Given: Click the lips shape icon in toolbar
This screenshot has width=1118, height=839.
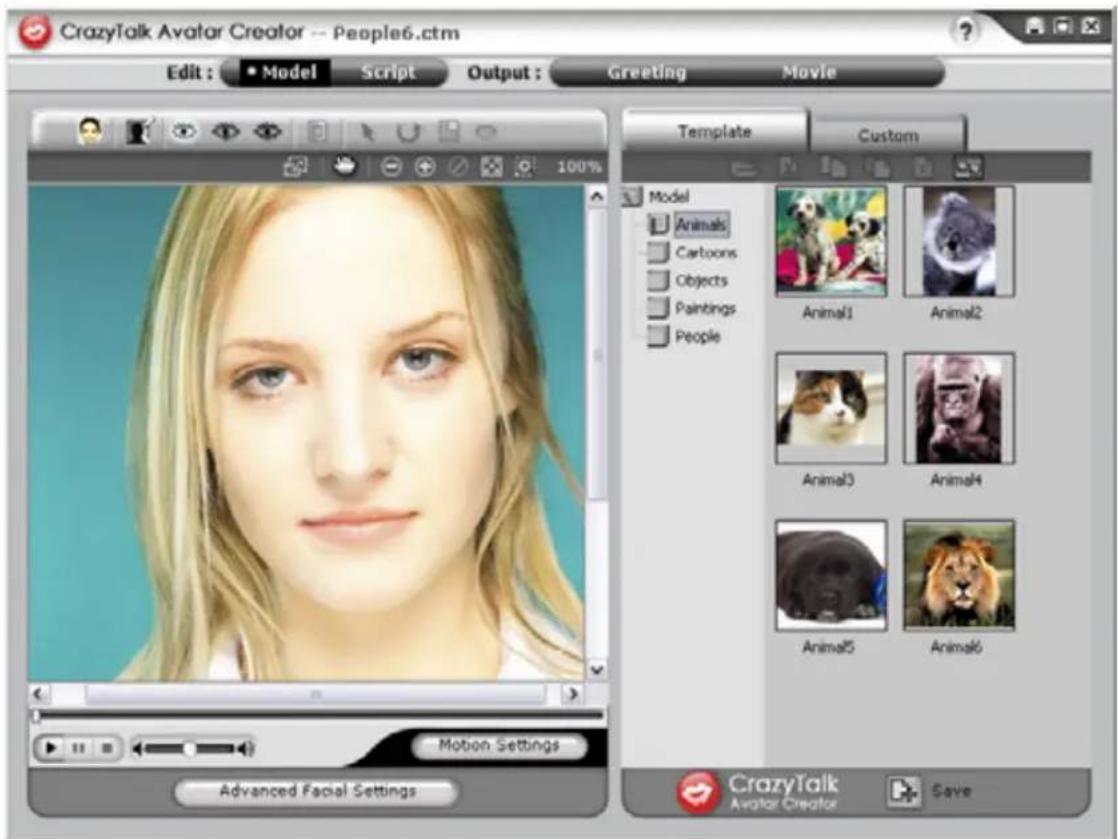Looking at the screenshot, I should click(x=486, y=132).
